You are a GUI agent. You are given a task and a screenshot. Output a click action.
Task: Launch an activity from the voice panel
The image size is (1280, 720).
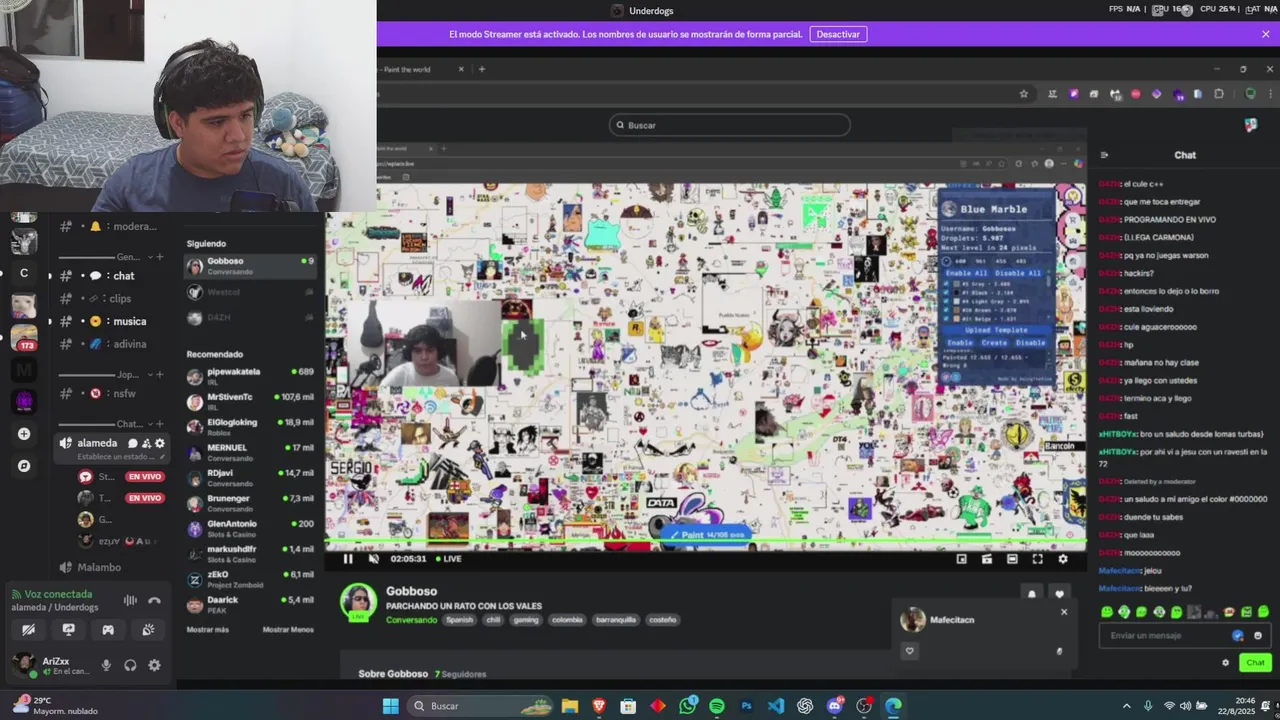pos(108,630)
